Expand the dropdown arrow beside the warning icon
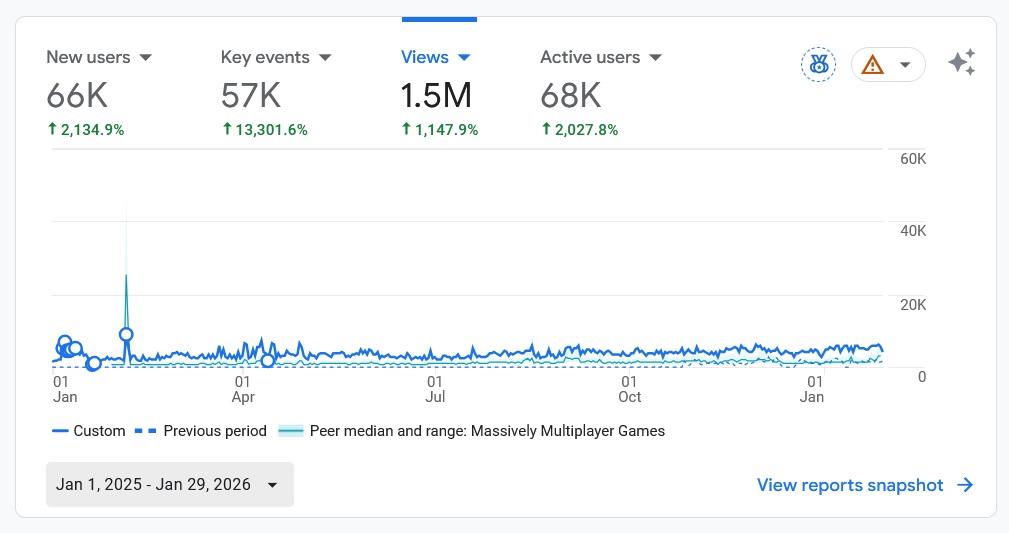The height and width of the screenshot is (533, 1009). point(905,65)
